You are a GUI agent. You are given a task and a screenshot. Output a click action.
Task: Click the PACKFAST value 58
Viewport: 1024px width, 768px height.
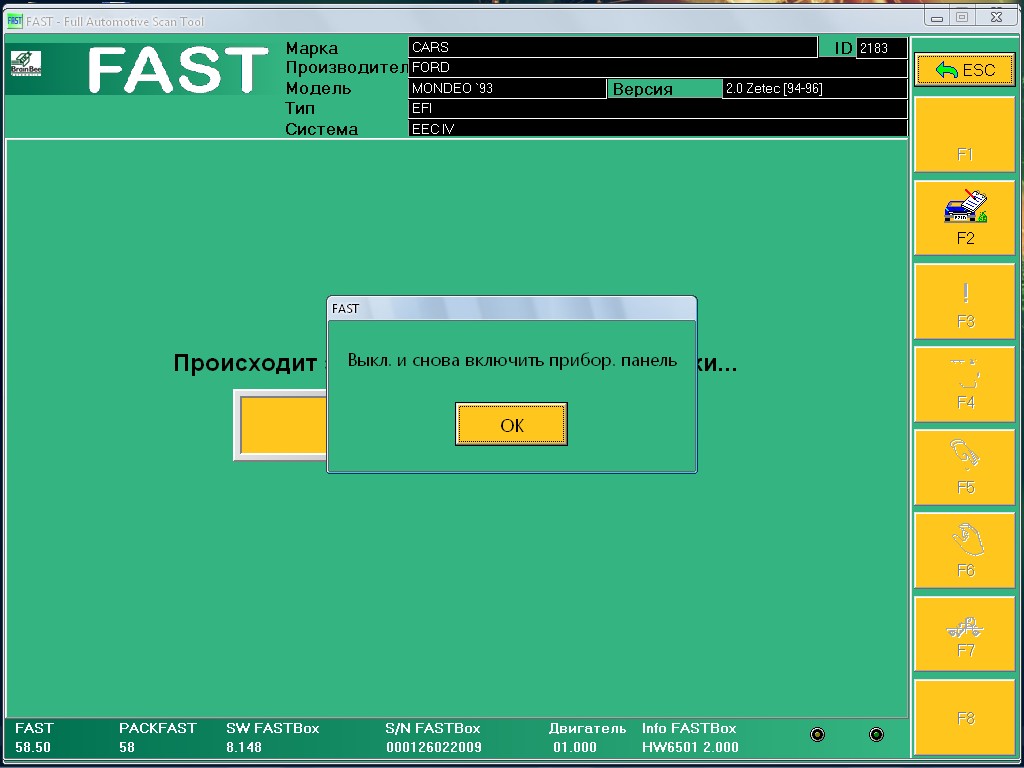(x=127, y=747)
